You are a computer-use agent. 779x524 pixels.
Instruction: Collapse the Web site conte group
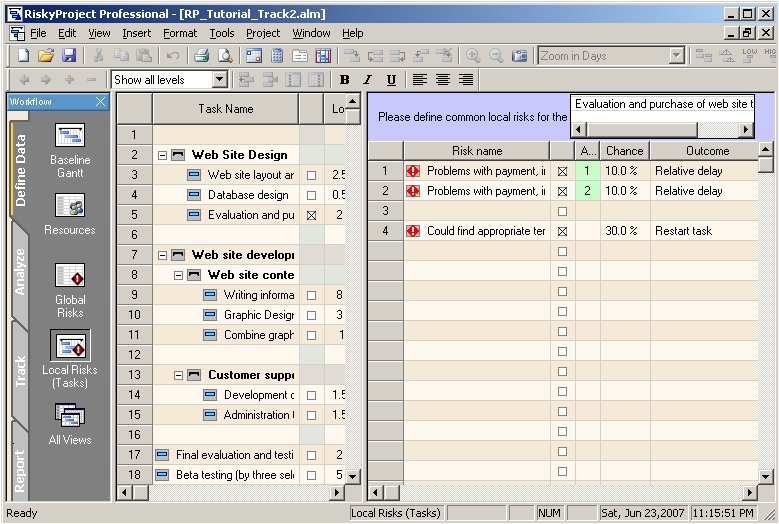178,275
